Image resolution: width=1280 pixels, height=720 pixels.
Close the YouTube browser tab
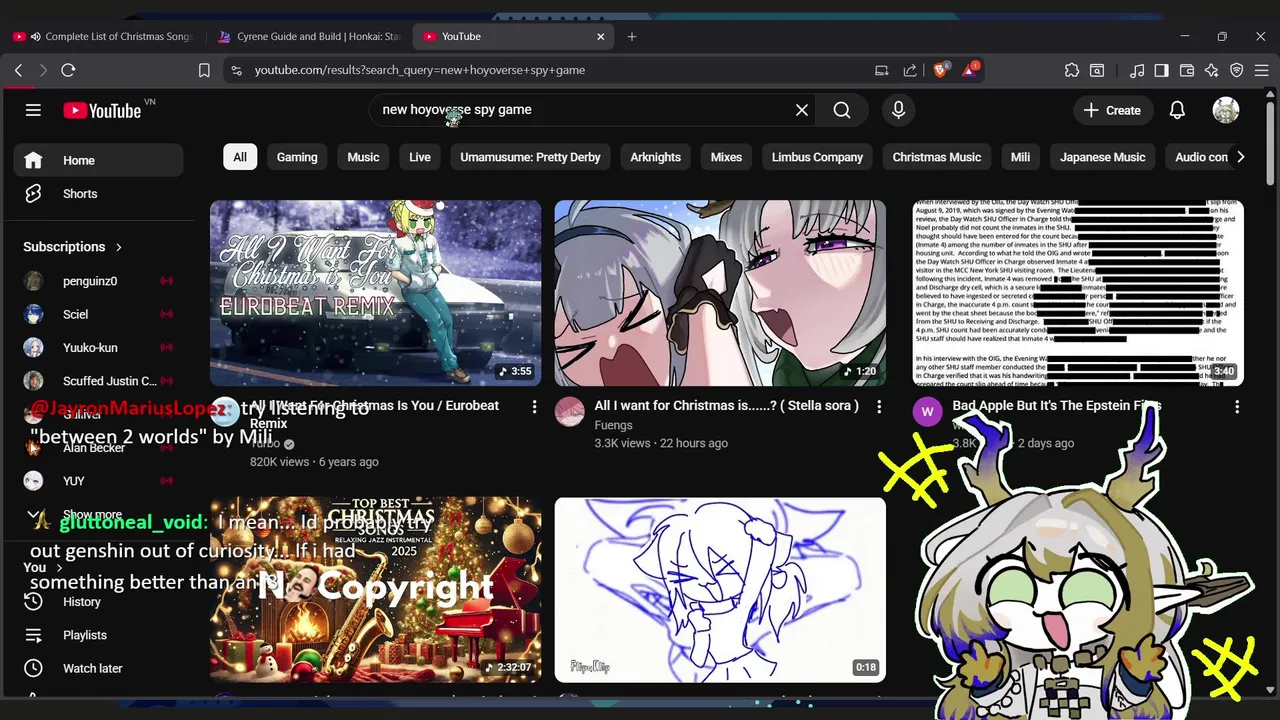601,36
